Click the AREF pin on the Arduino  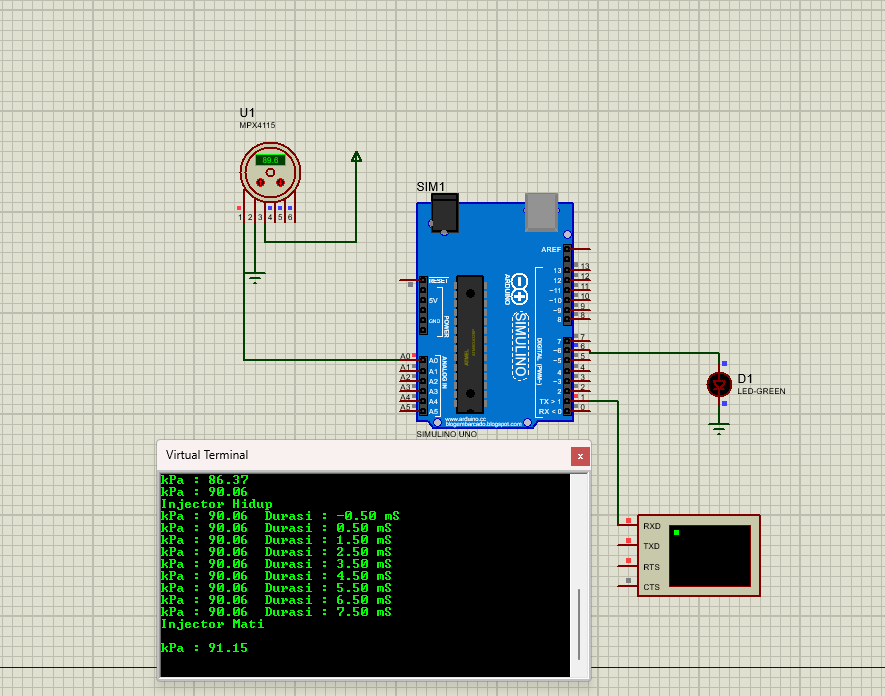point(567,250)
